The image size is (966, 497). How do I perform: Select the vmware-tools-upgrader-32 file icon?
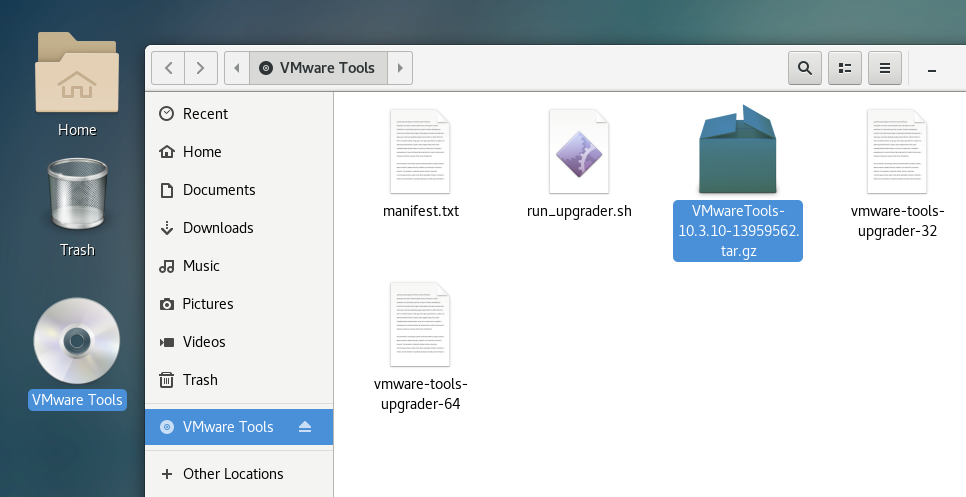897,152
